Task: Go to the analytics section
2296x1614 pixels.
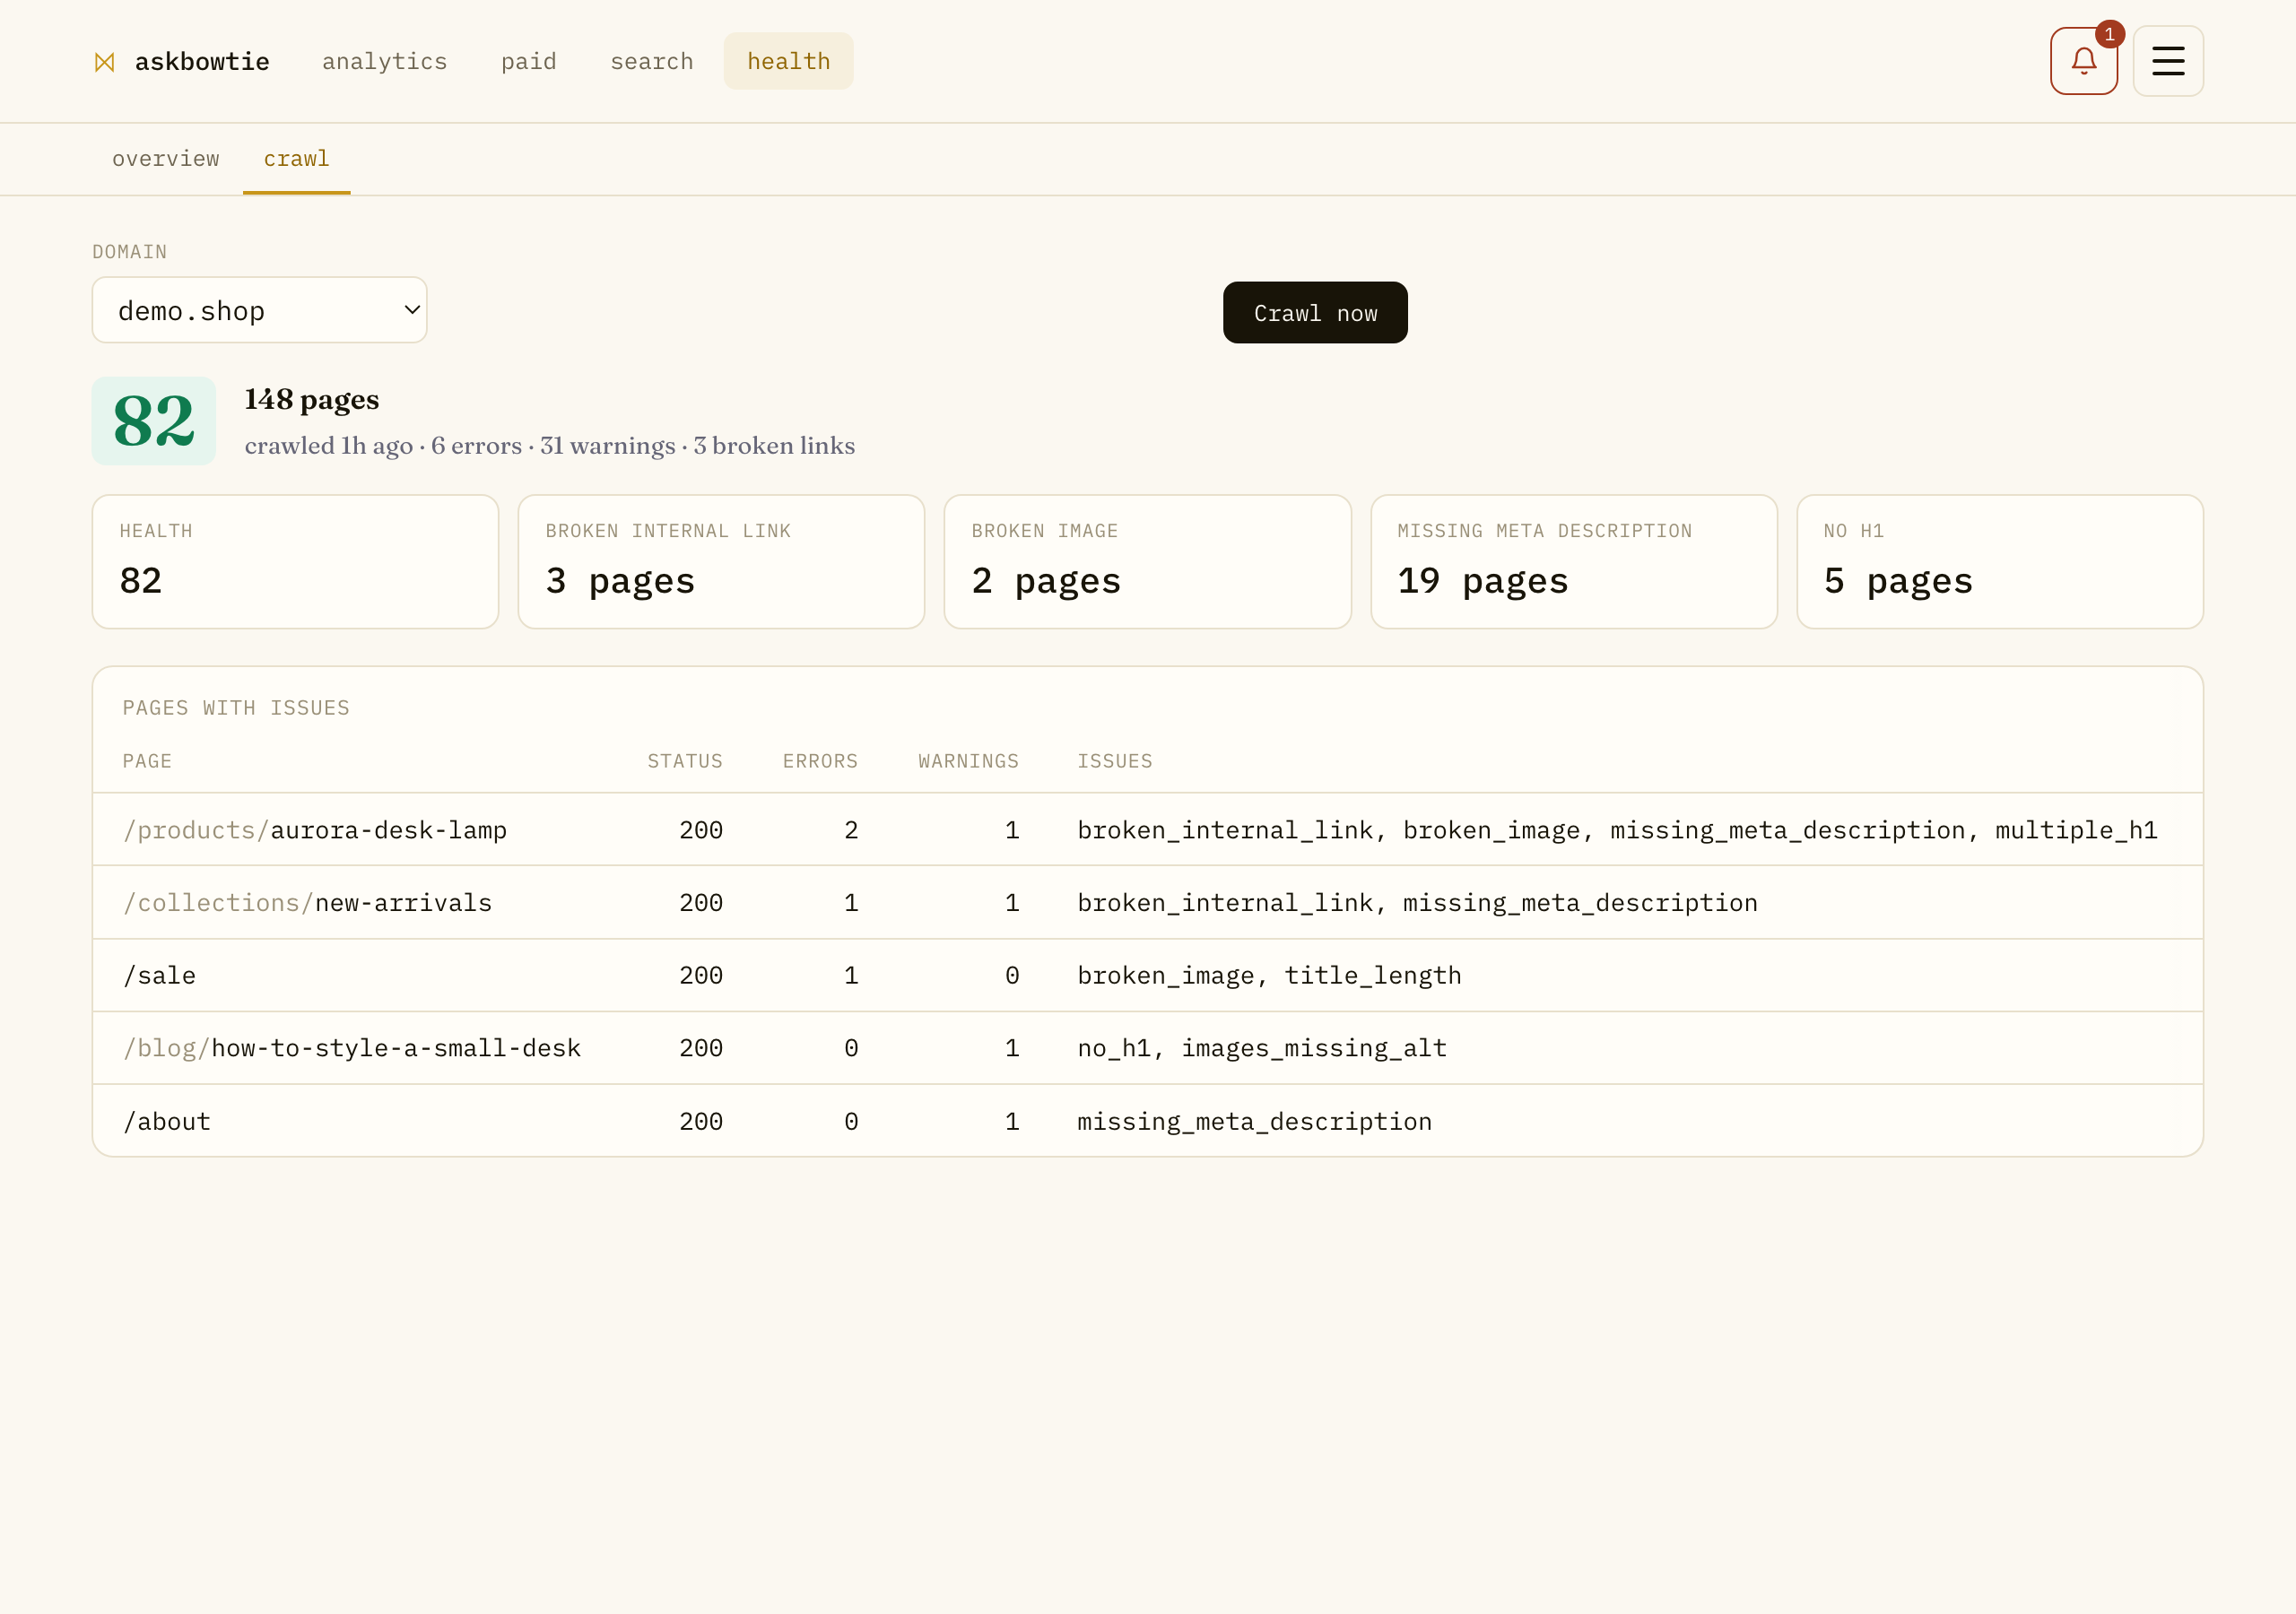Action: click(x=384, y=61)
